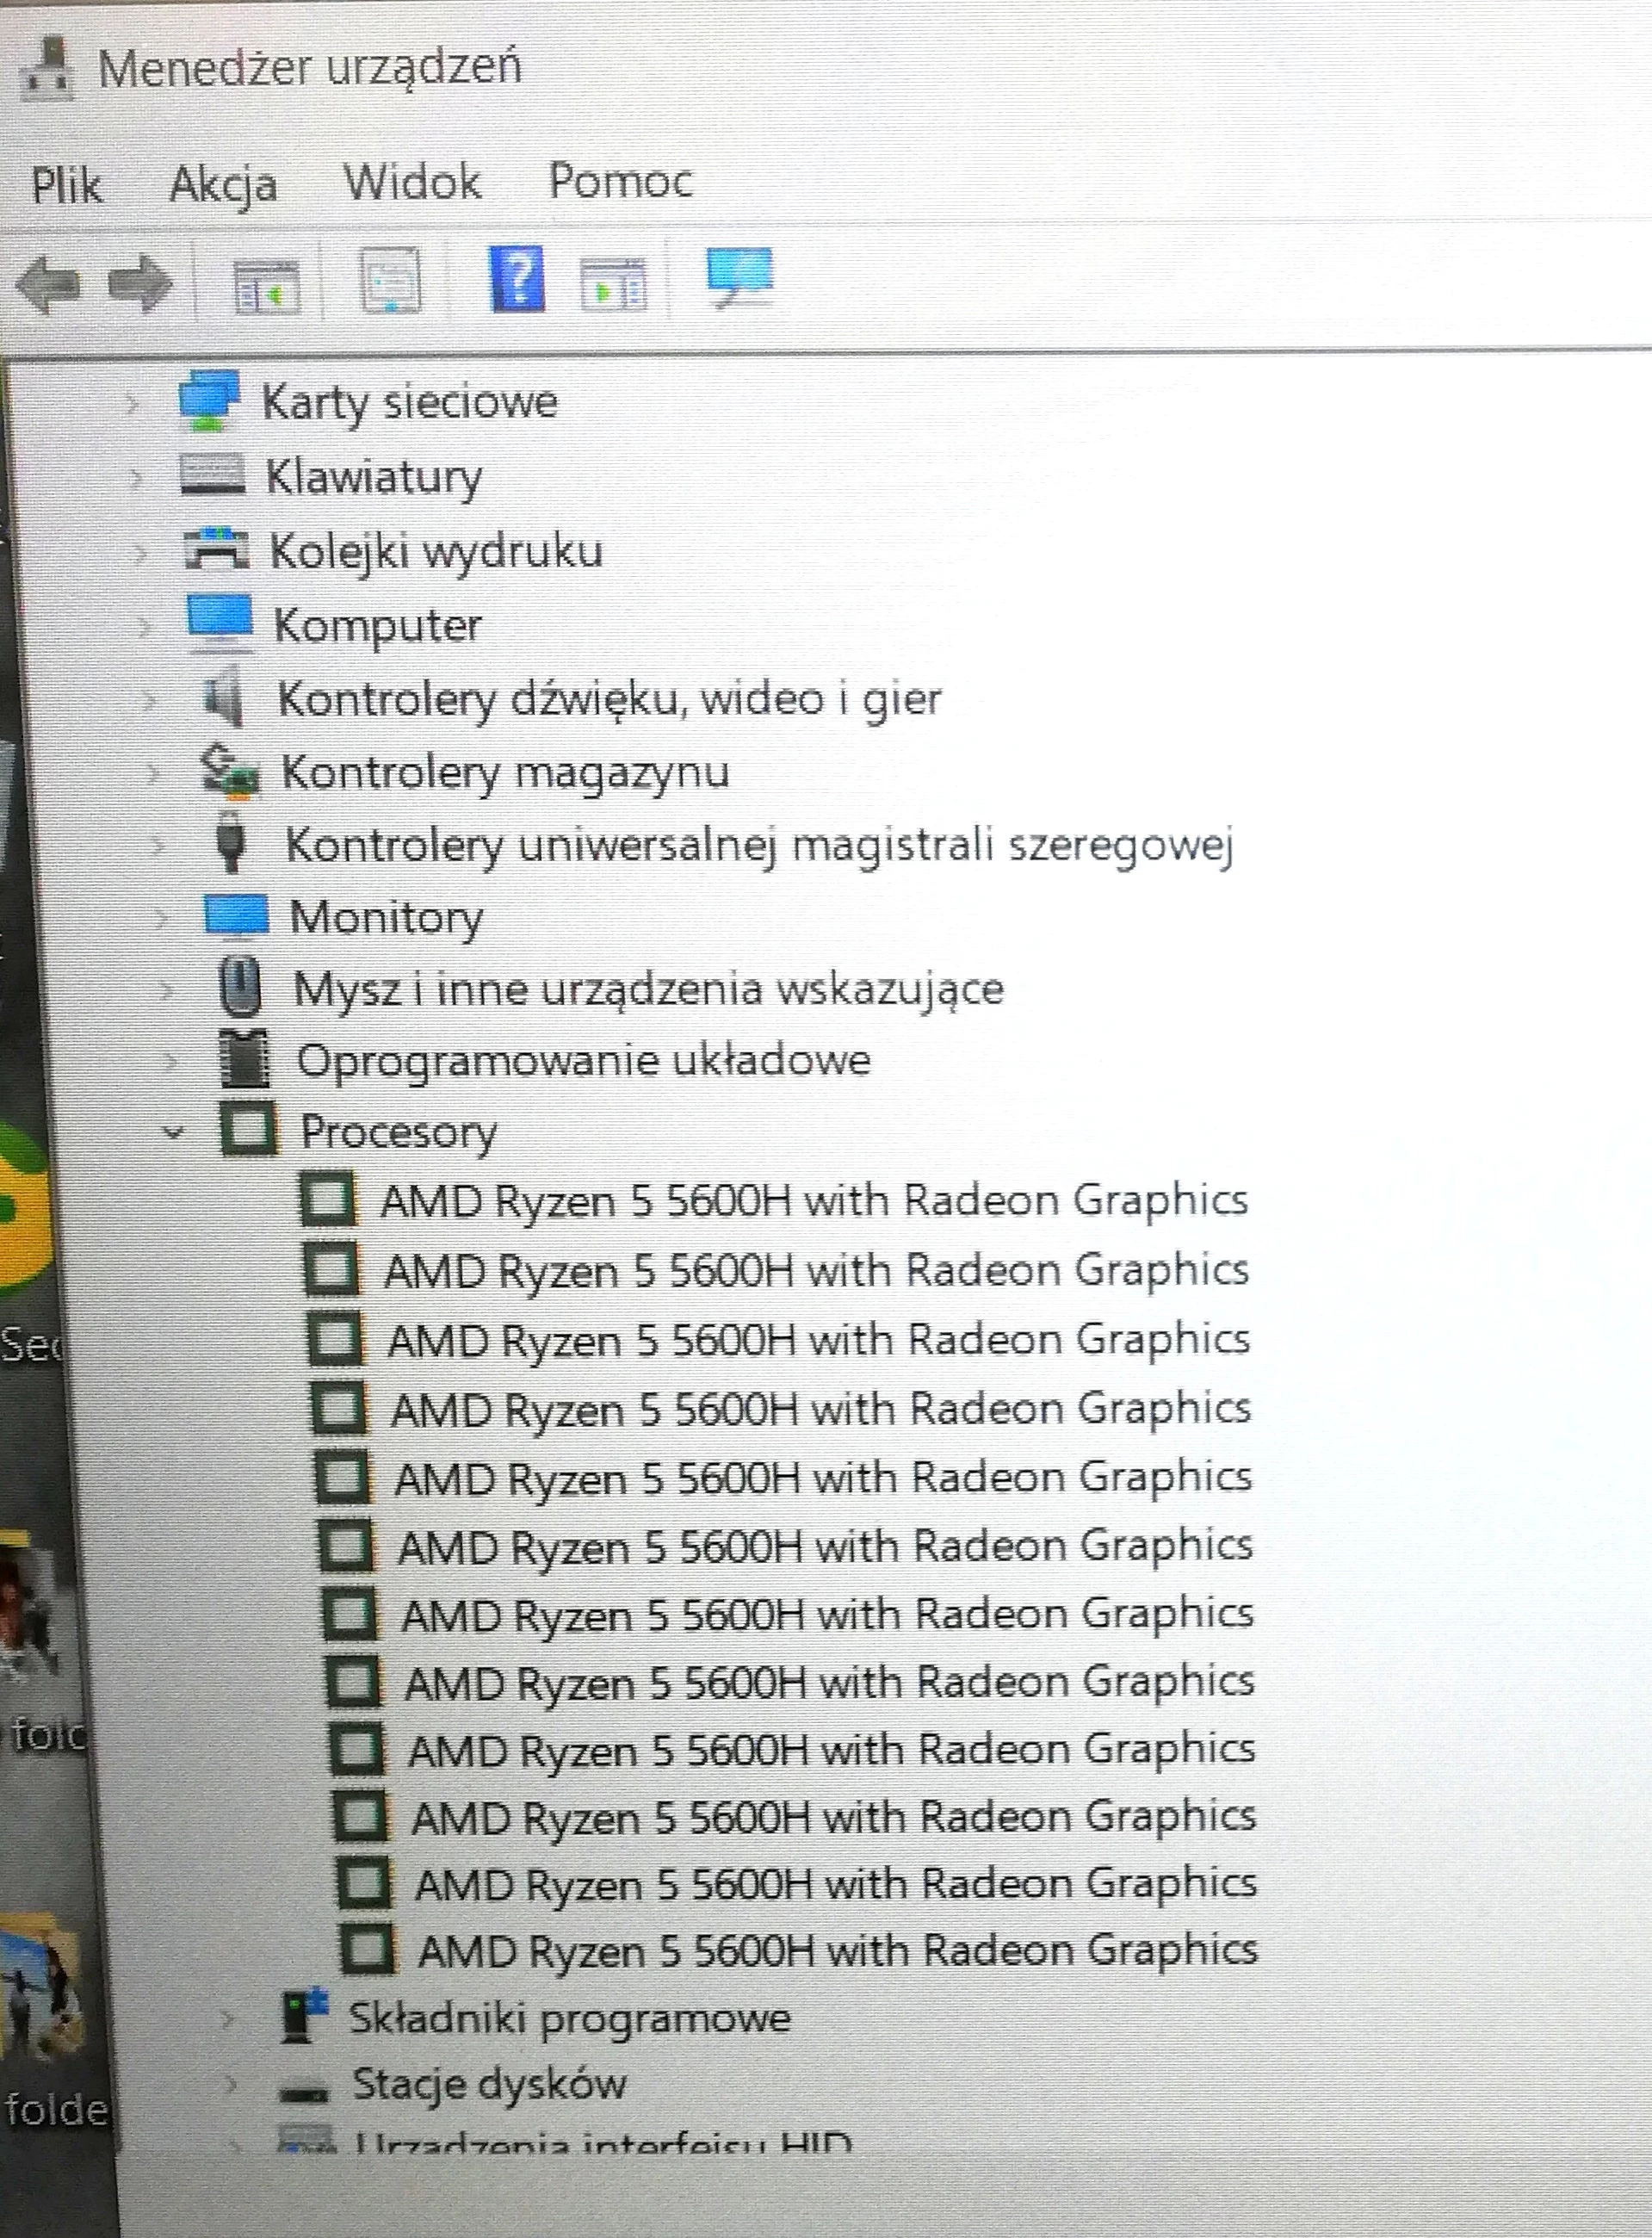1652x2238 pixels.
Task: Expand the Kolejki wydruku node
Action: point(141,553)
